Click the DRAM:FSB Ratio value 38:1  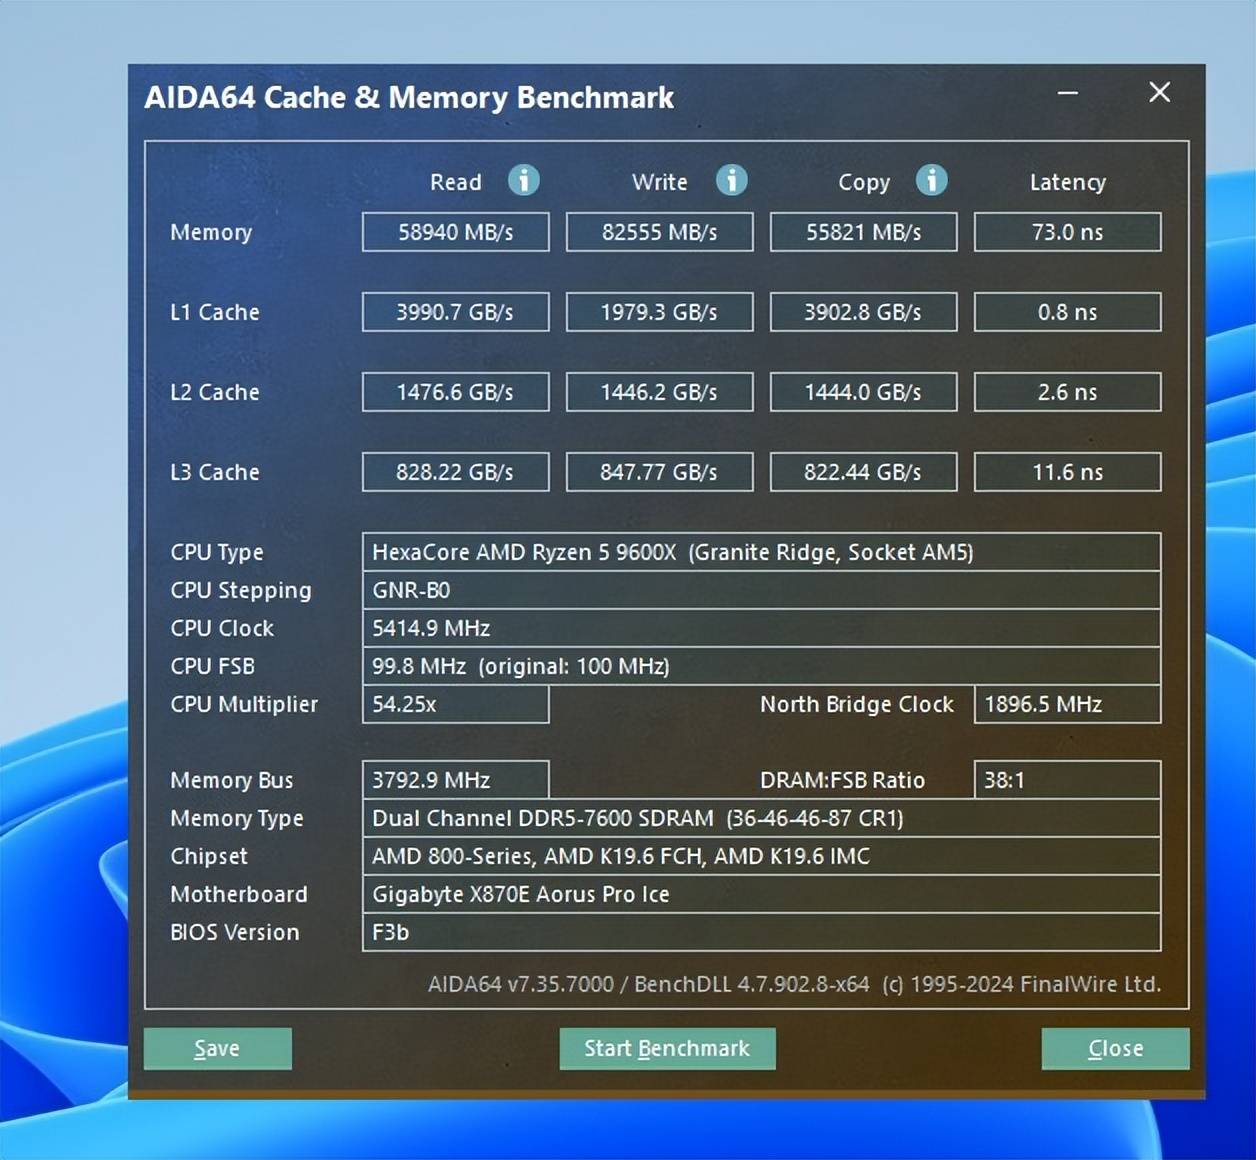coord(1067,780)
